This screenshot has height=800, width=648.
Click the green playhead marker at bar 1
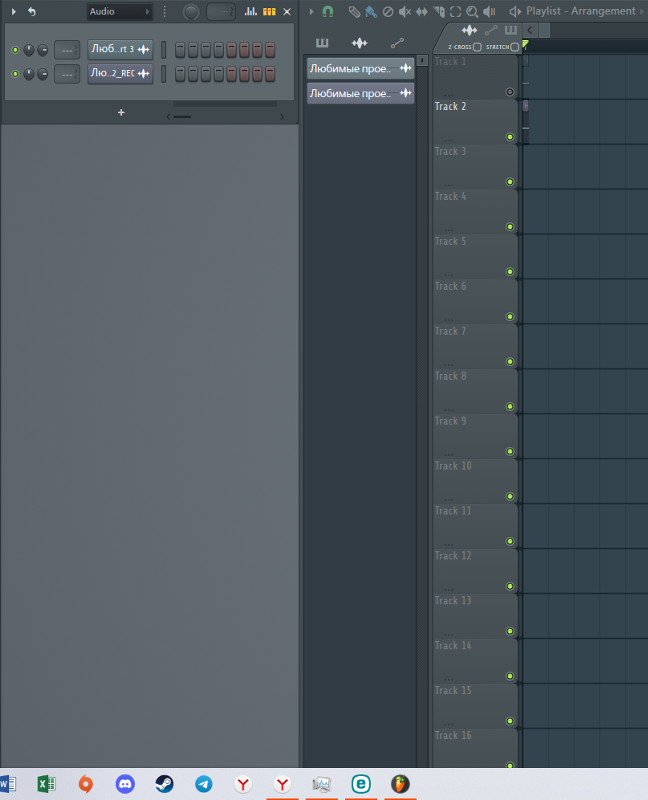[x=525, y=45]
